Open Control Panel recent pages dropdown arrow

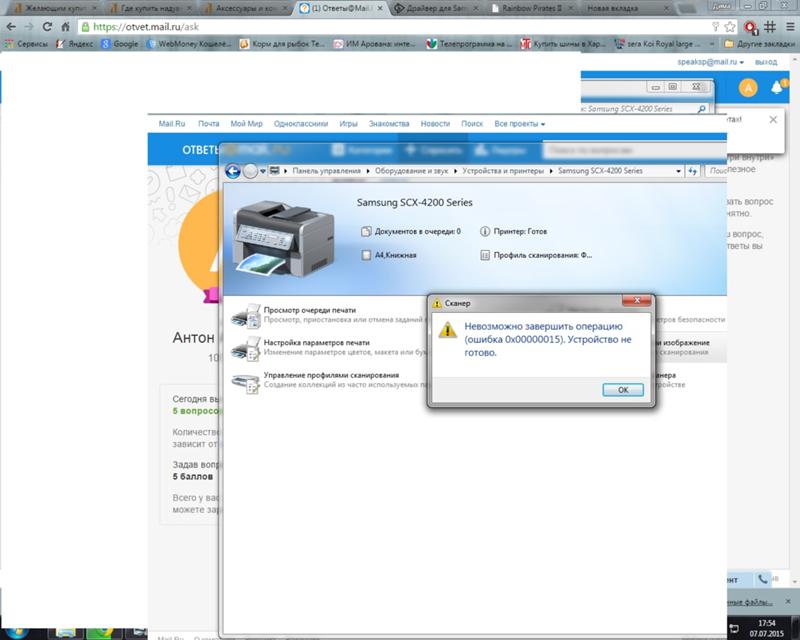coord(263,171)
